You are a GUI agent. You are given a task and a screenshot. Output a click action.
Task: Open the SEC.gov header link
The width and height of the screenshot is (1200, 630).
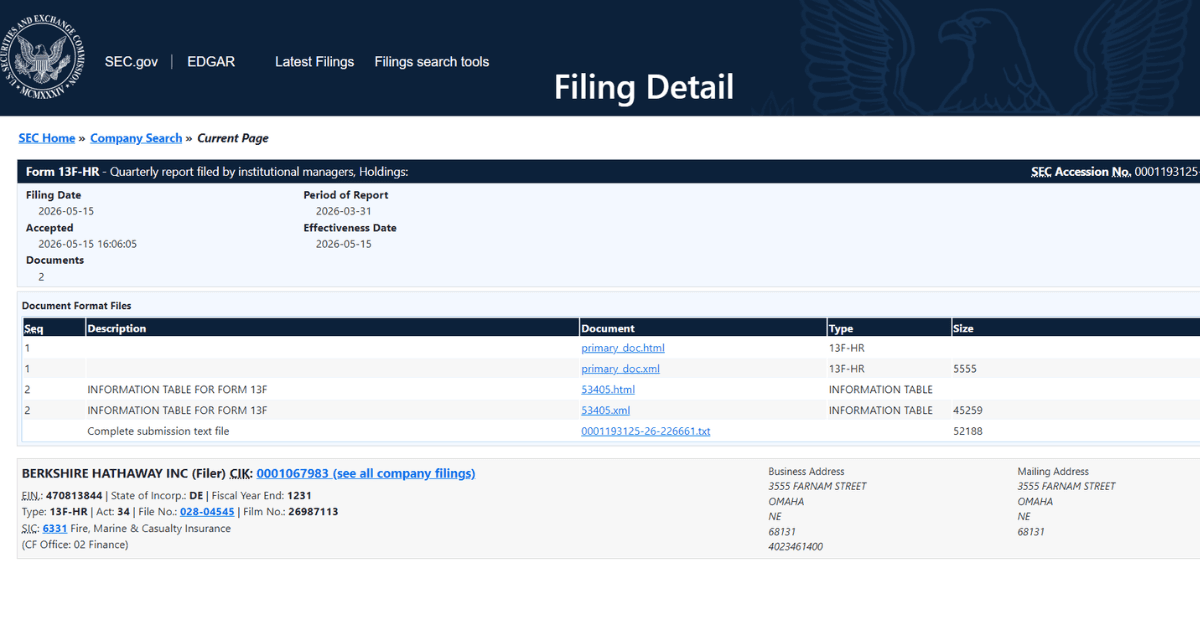pyautogui.click(x=131, y=62)
